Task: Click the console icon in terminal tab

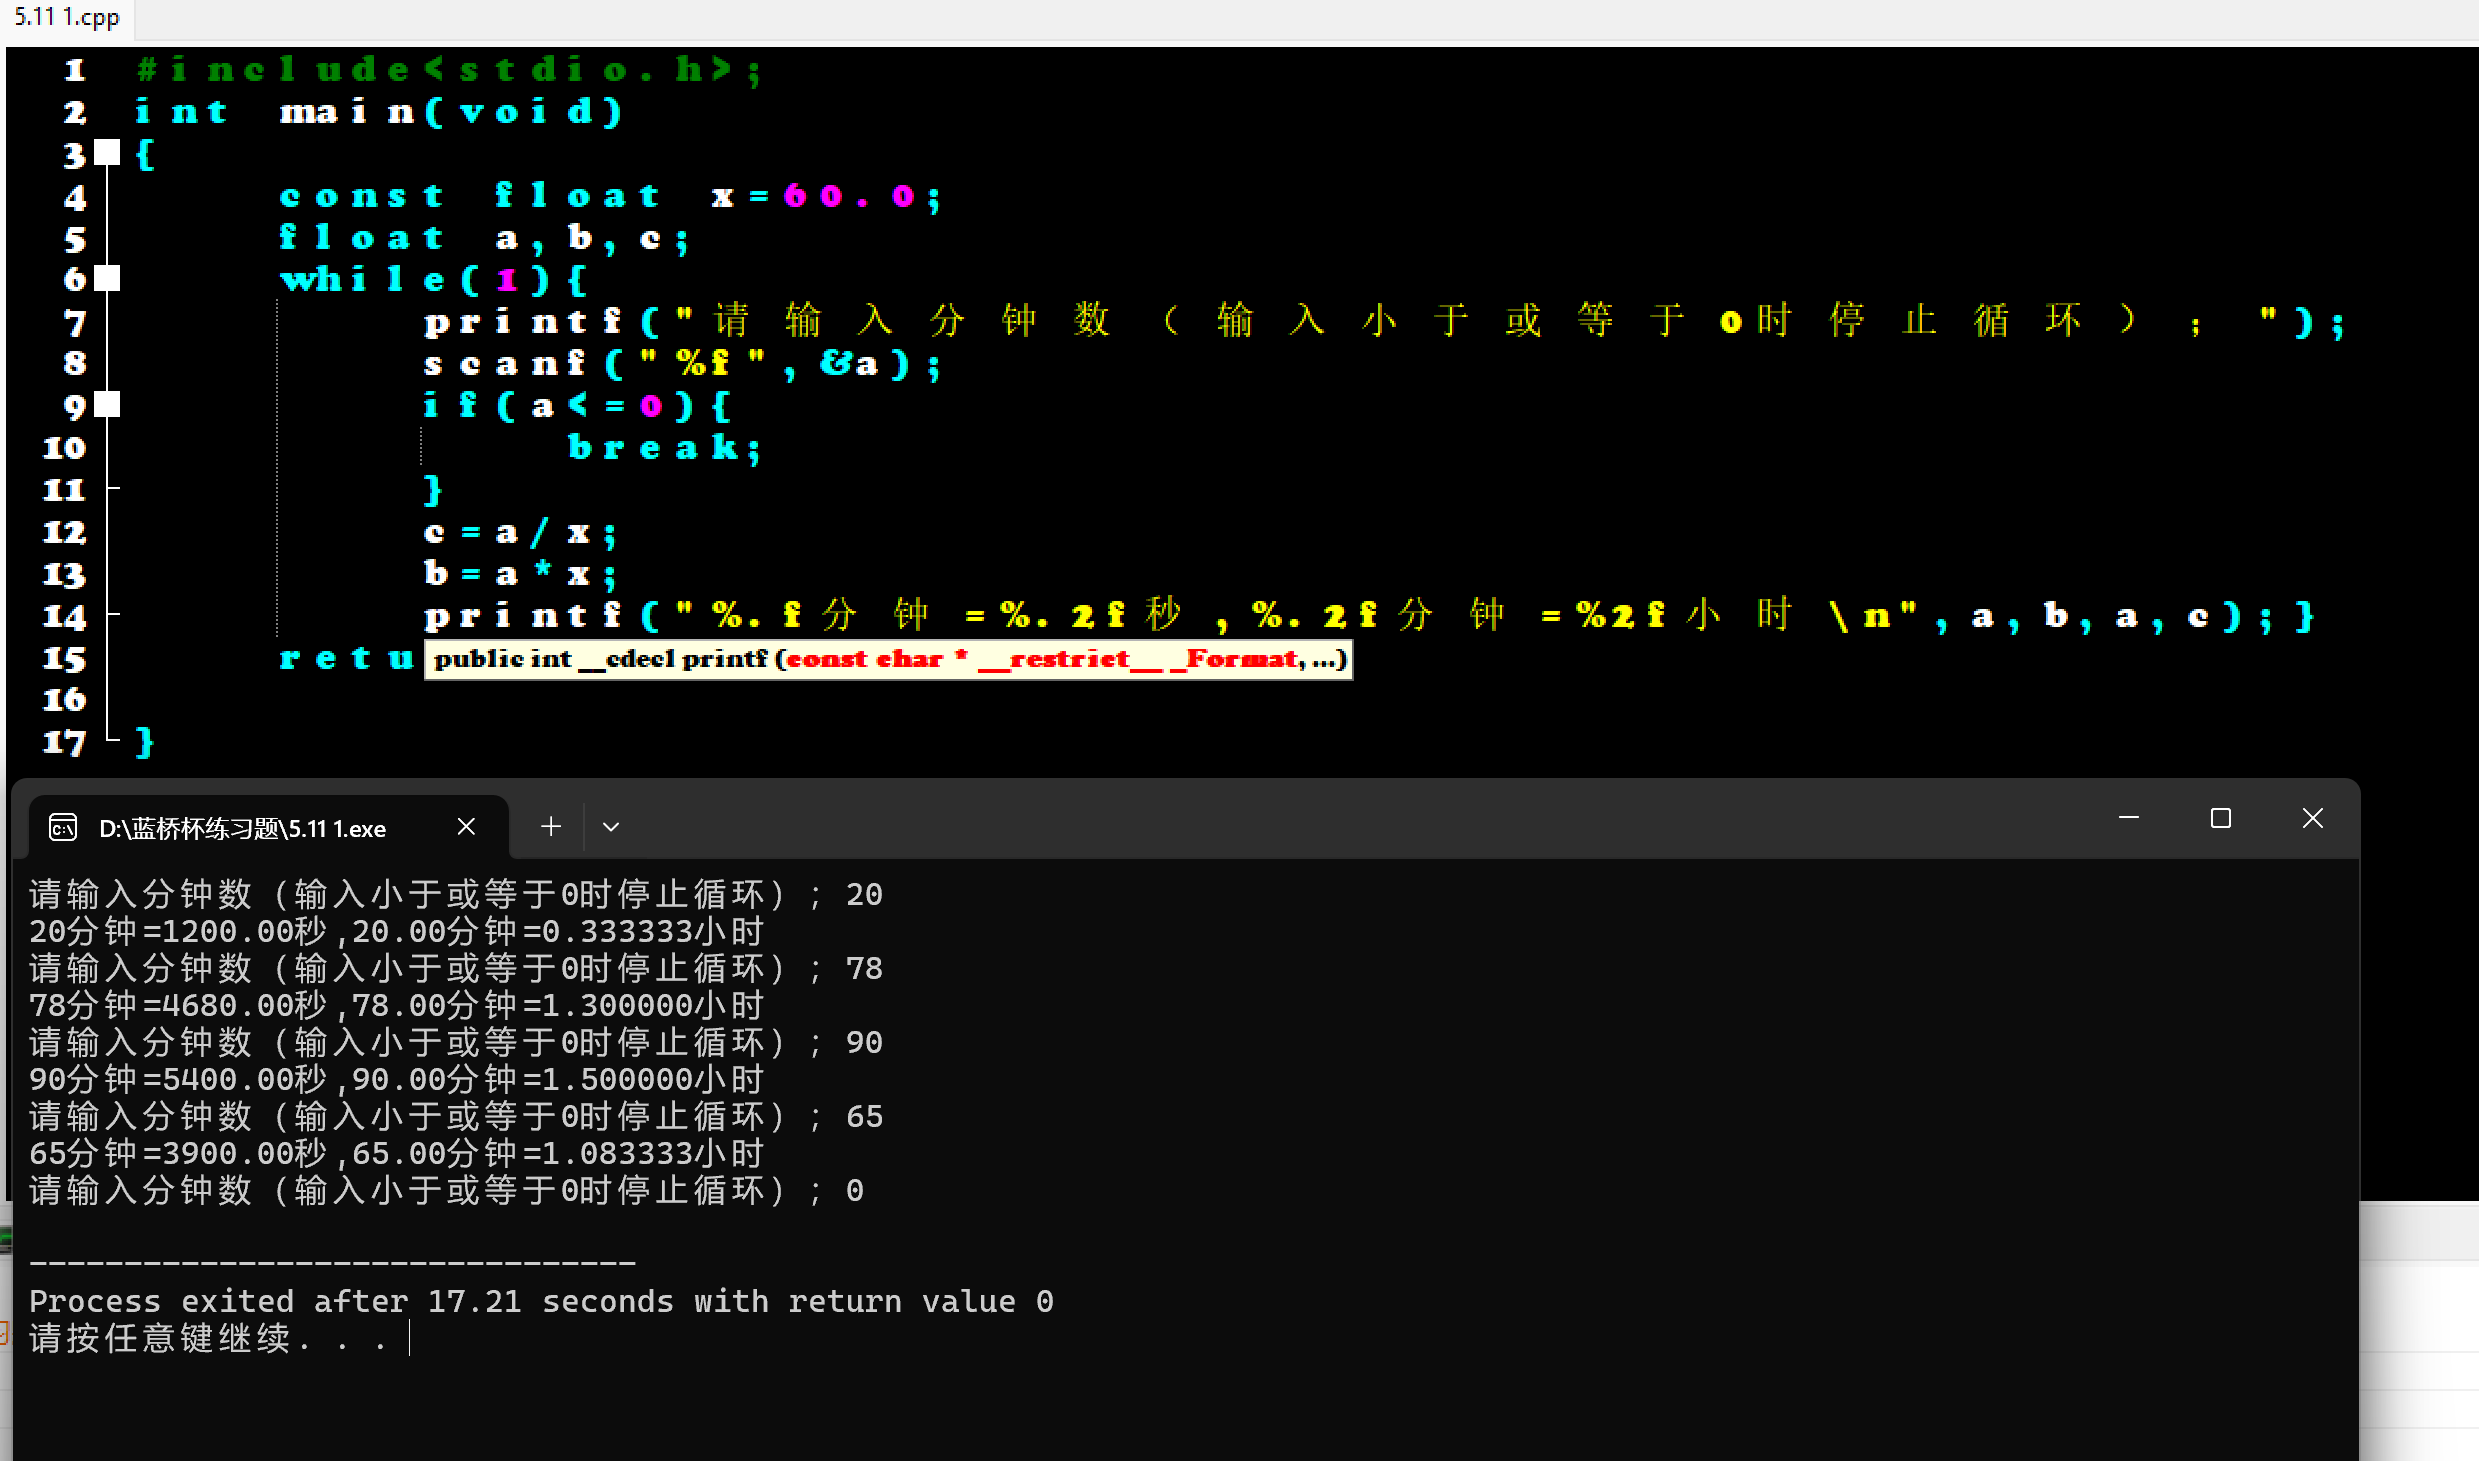Action: coord(63,828)
